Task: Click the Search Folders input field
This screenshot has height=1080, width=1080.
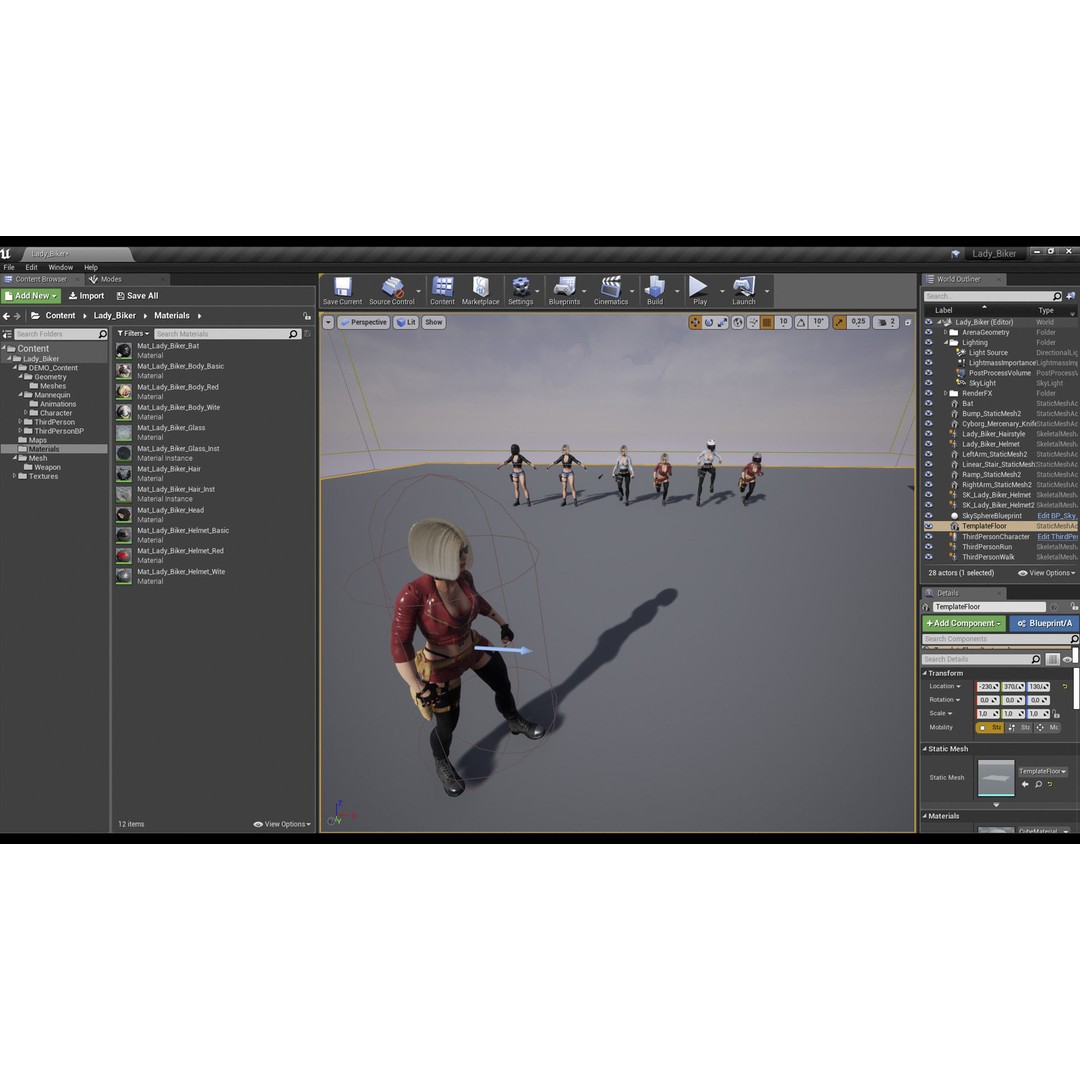Action: coord(61,333)
